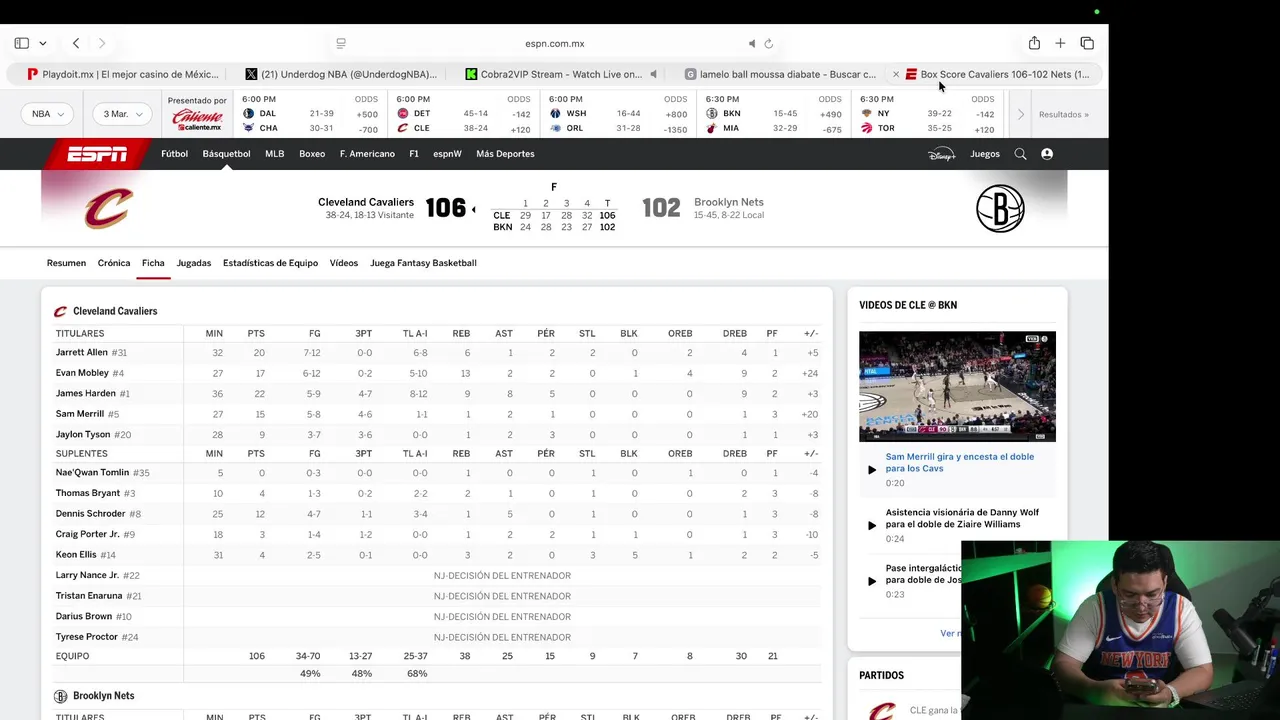The width and height of the screenshot is (1280, 720).
Task: Open the DAL vs CHA scoreboard game
Action: point(311,114)
